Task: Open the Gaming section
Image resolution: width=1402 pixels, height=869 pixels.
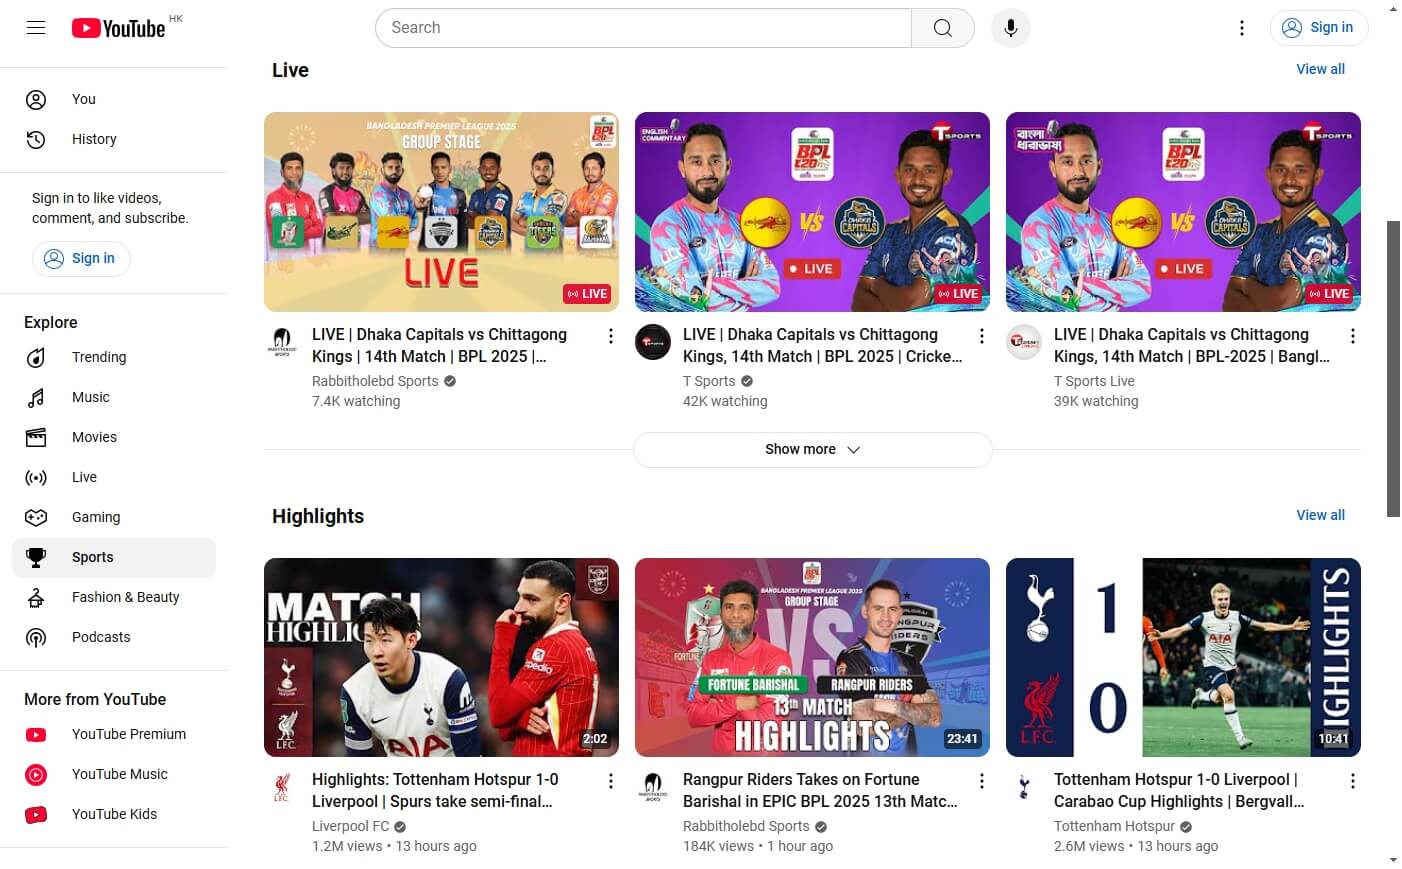Action: pos(95,517)
